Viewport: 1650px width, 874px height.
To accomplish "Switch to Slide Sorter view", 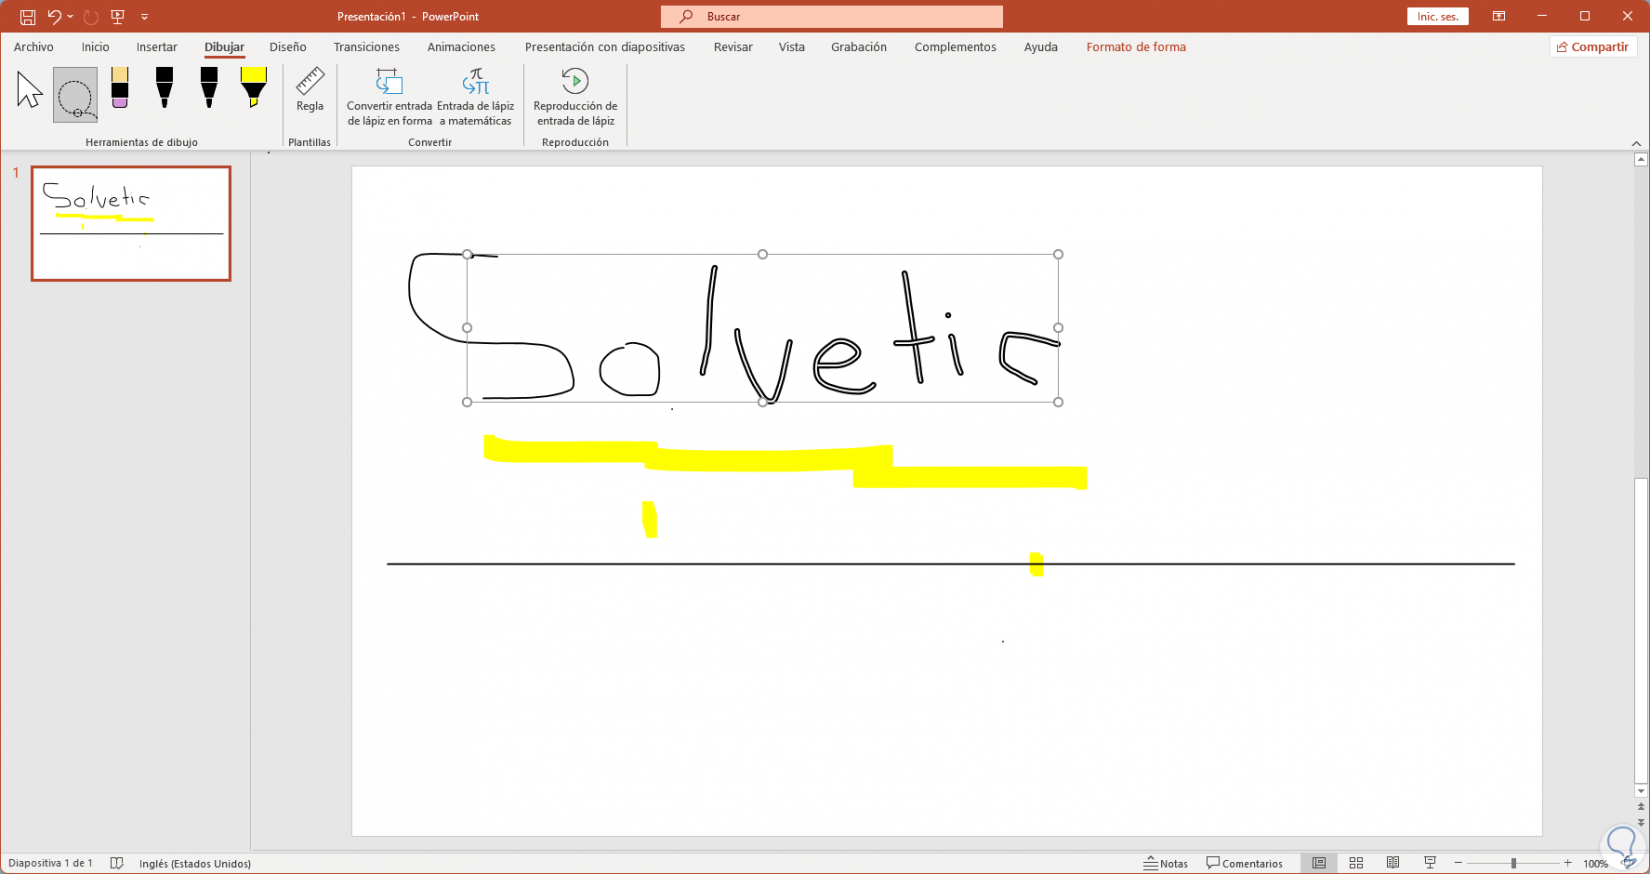I will pyautogui.click(x=1356, y=863).
